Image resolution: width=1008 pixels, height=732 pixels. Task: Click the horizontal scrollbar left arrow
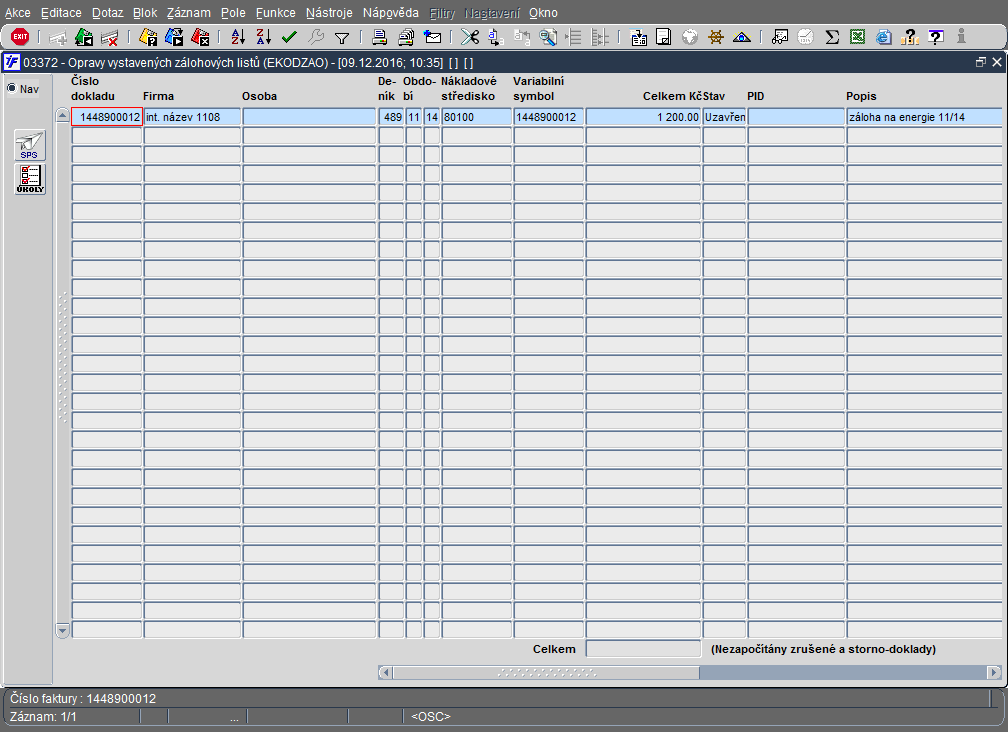(x=385, y=672)
